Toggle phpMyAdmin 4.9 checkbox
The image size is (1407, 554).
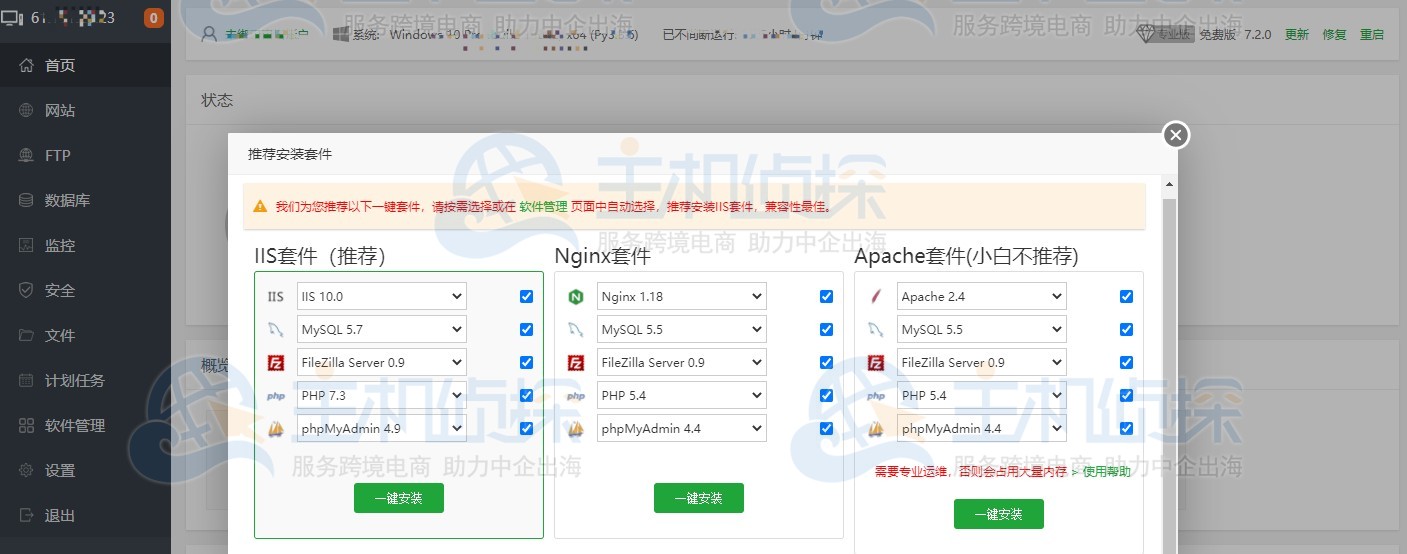(526, 428)
